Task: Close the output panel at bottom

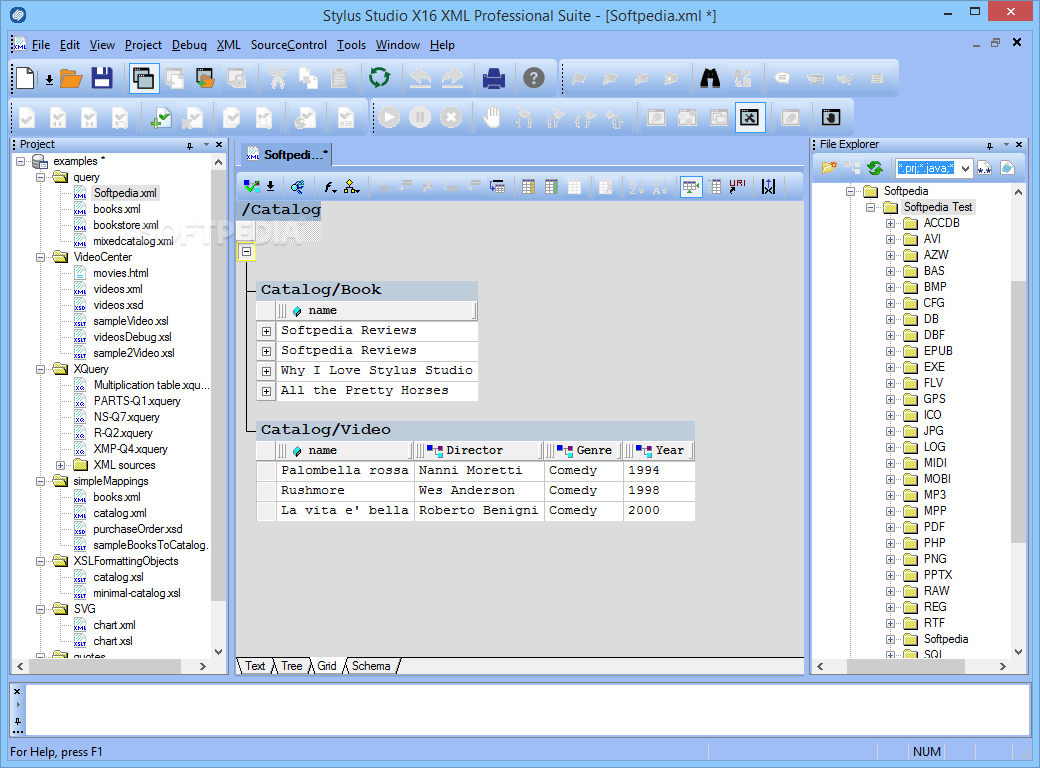Action: click(x=17, y=692)
